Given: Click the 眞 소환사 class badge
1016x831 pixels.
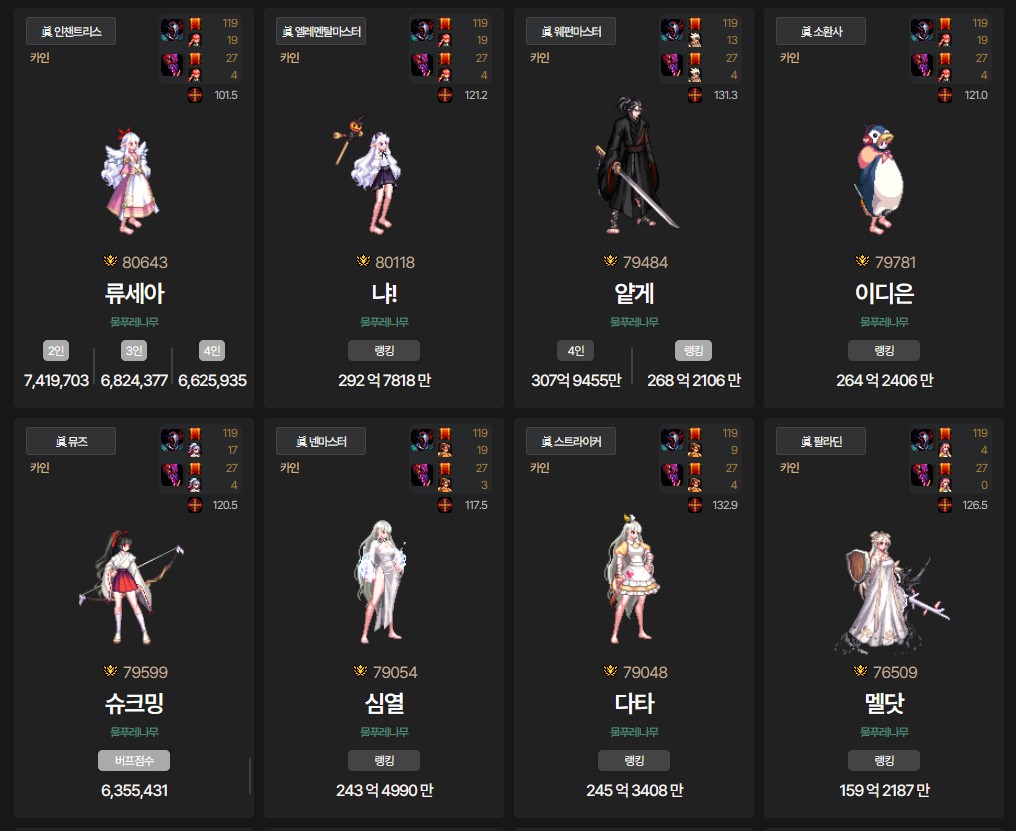Looking at the screenshot, I should pyautogui.click(x=821, y=31).
